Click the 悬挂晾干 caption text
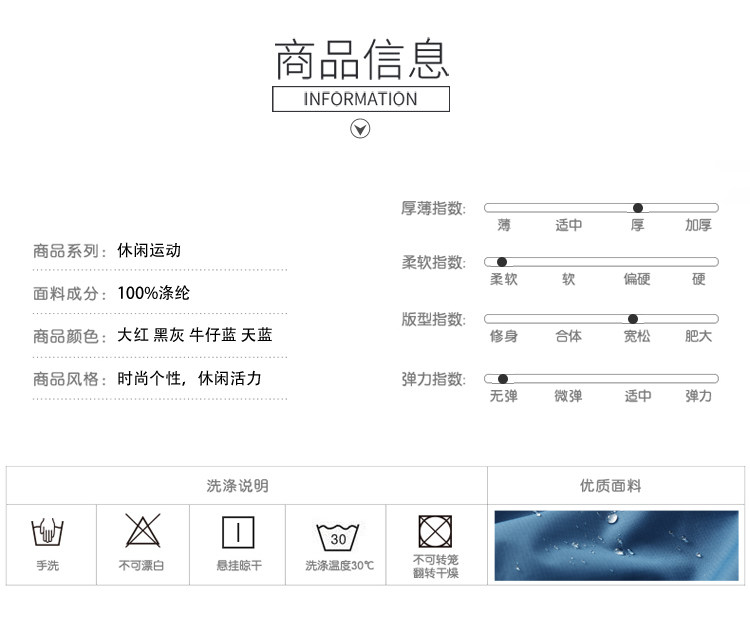 (x=239, y=565)
